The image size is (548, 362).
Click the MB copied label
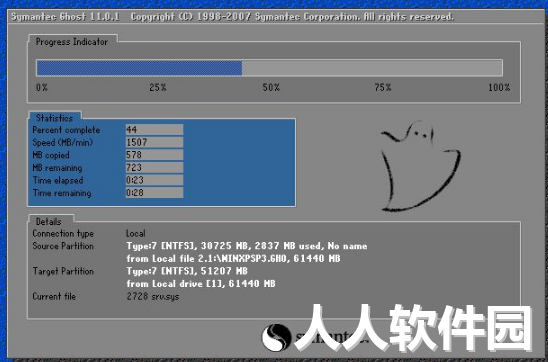(51, 155)
